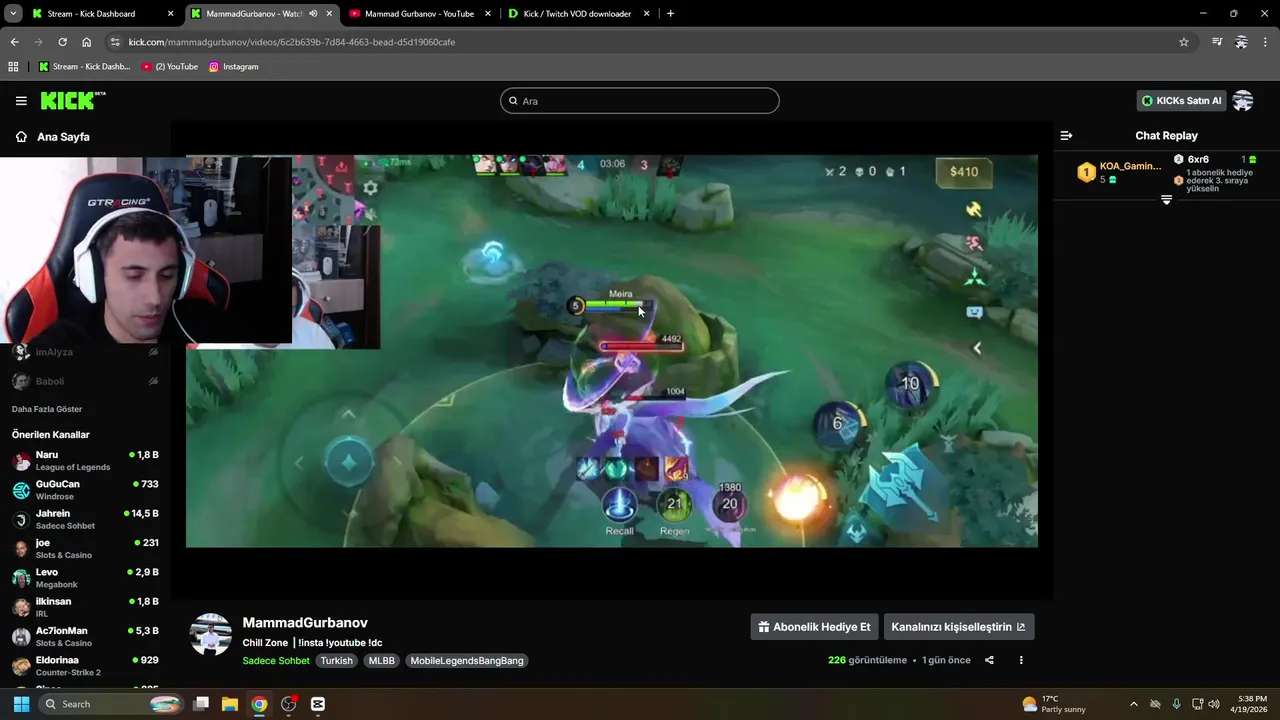Open the CapCut taskbar icon
This screenshot has width=1280, height=720.
(318, 704)
